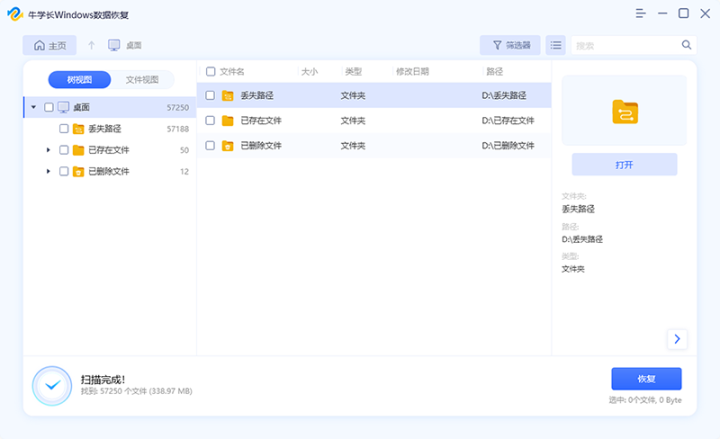The height and width of the screenshot is (439, 720).
Task: Switch list view layout icon
Action: pos(556,45)
